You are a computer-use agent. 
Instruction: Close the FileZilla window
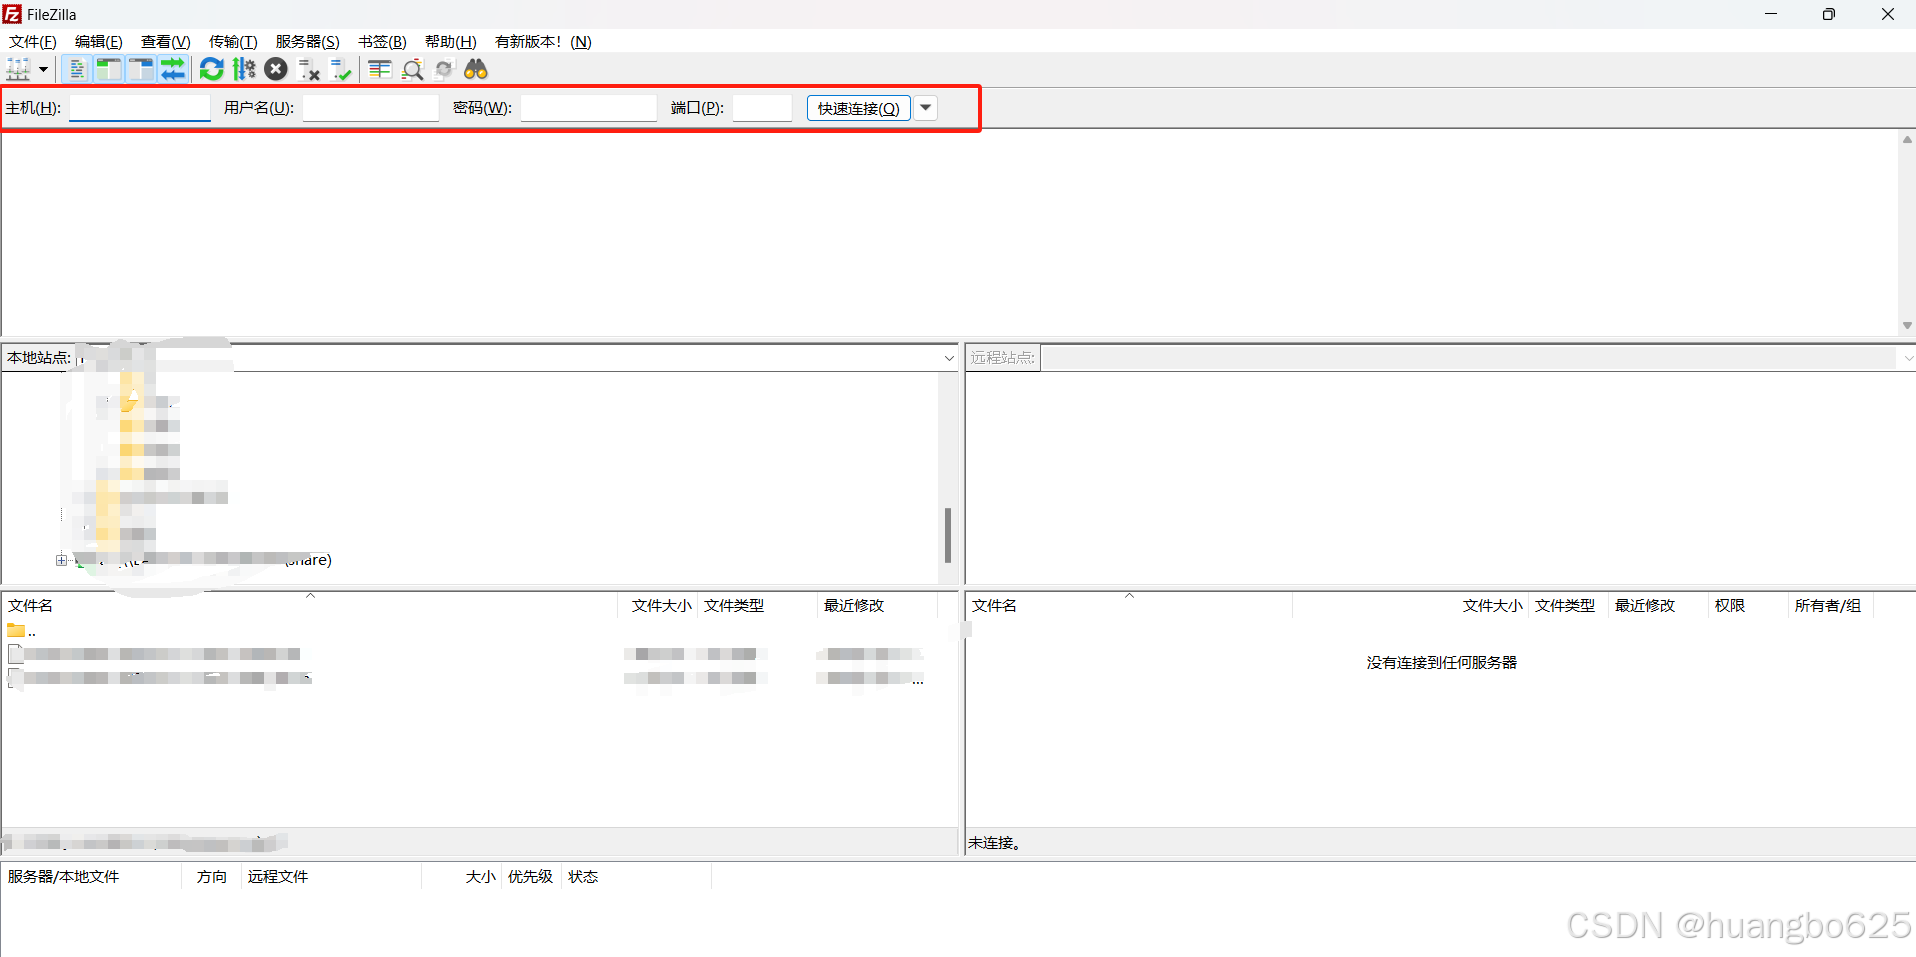[1888, 14]
